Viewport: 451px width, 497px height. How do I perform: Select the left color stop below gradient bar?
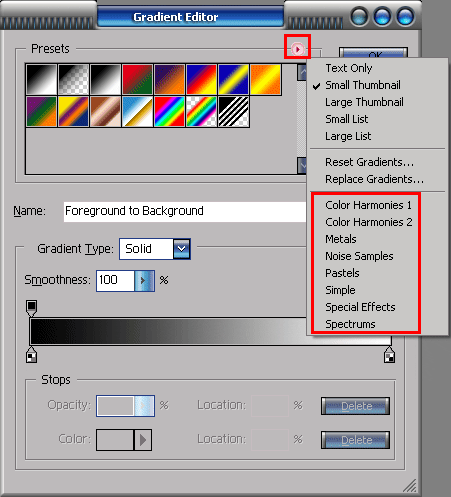coord(32,355)
